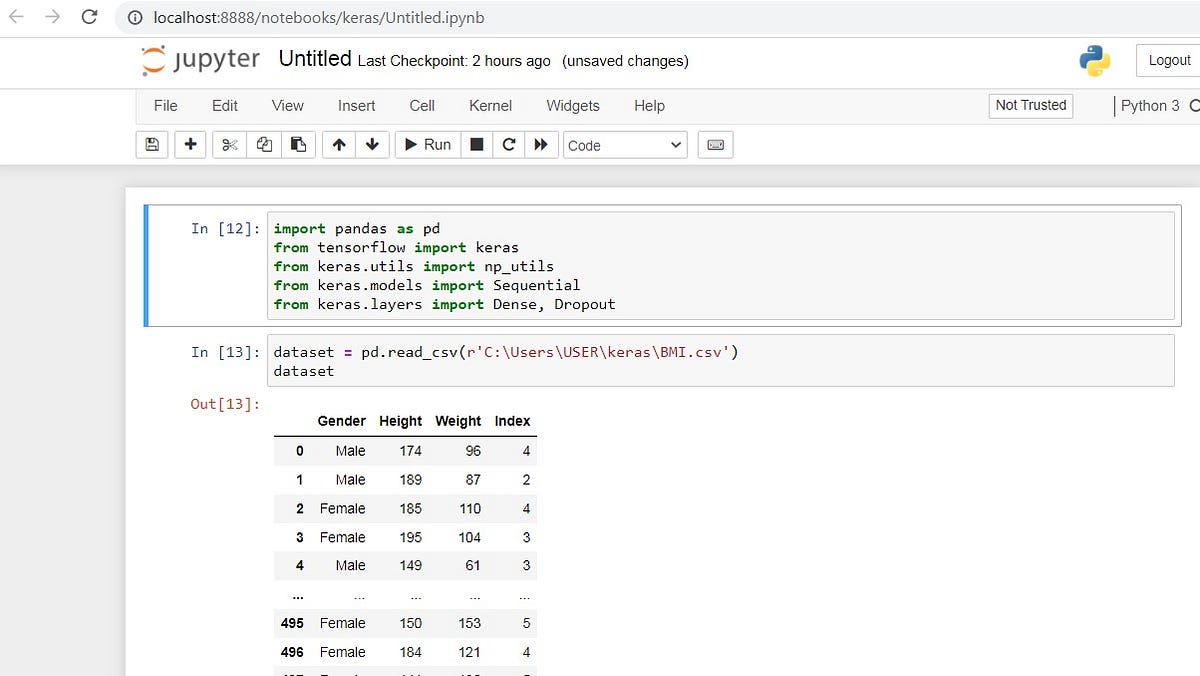The image size is (1200, 676).
Task: Run the selected cell with the Run button
Action: [427, 144]
